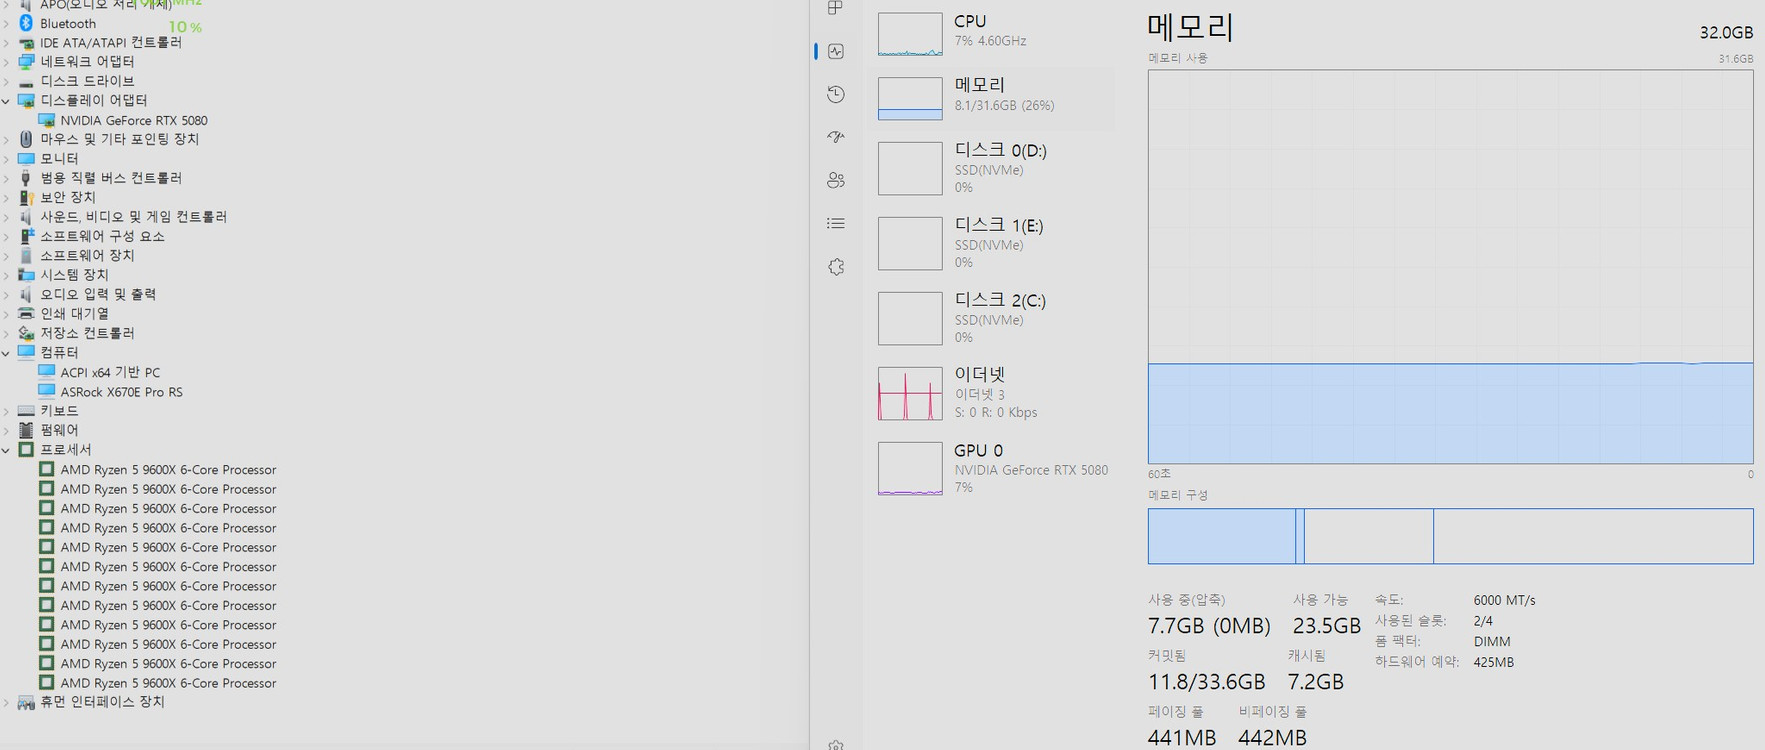Open the App history icon in Task Manager sidebar
This screenshot has width=1765, height=750.
pyautogui.click(x=836, y=94)
